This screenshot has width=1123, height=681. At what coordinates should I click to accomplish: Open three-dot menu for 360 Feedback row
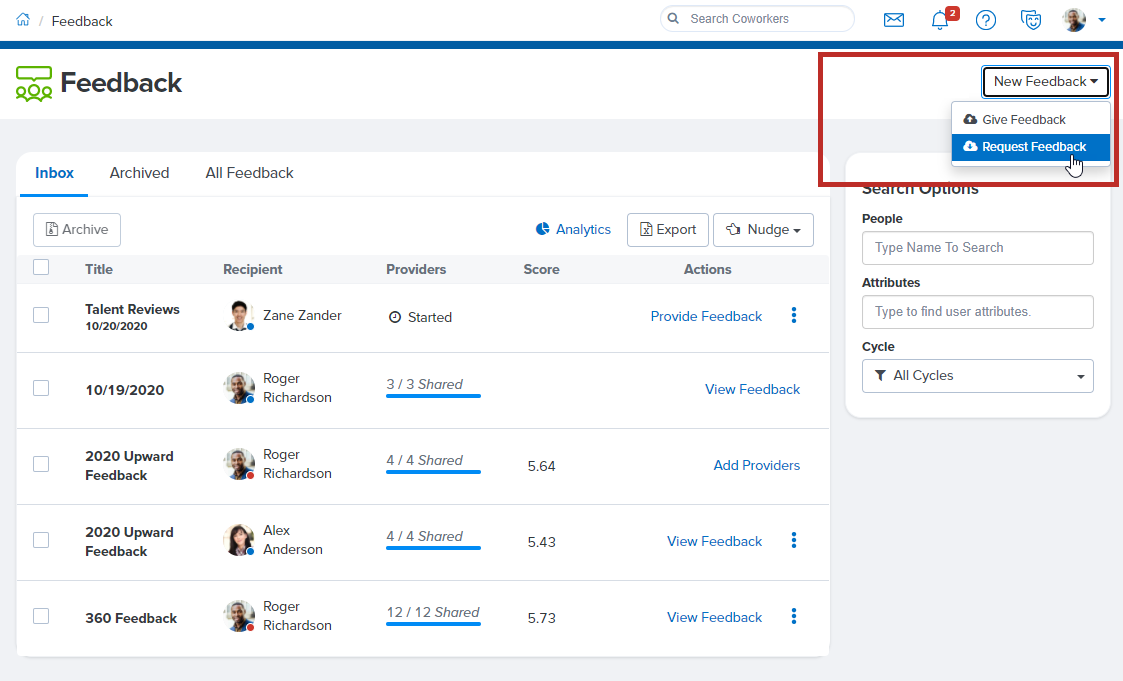[x=794, y=617]
